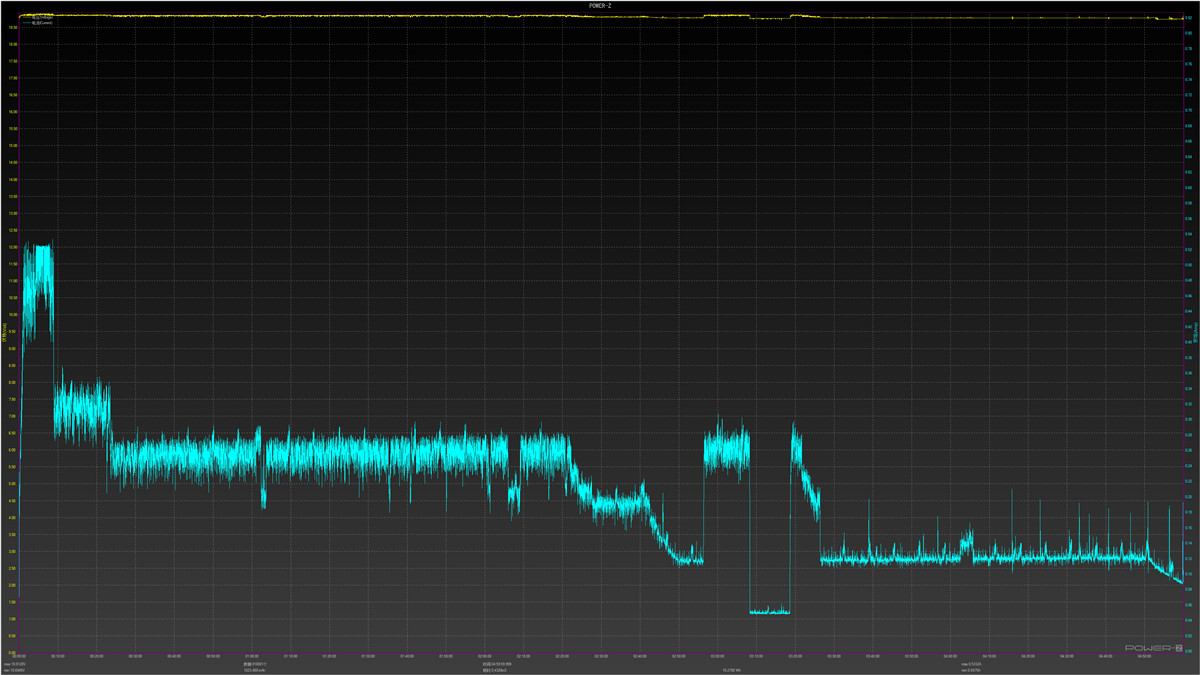Click the left vertical voltage axis title
1200x675 pixels.
[x=5, y=333]
